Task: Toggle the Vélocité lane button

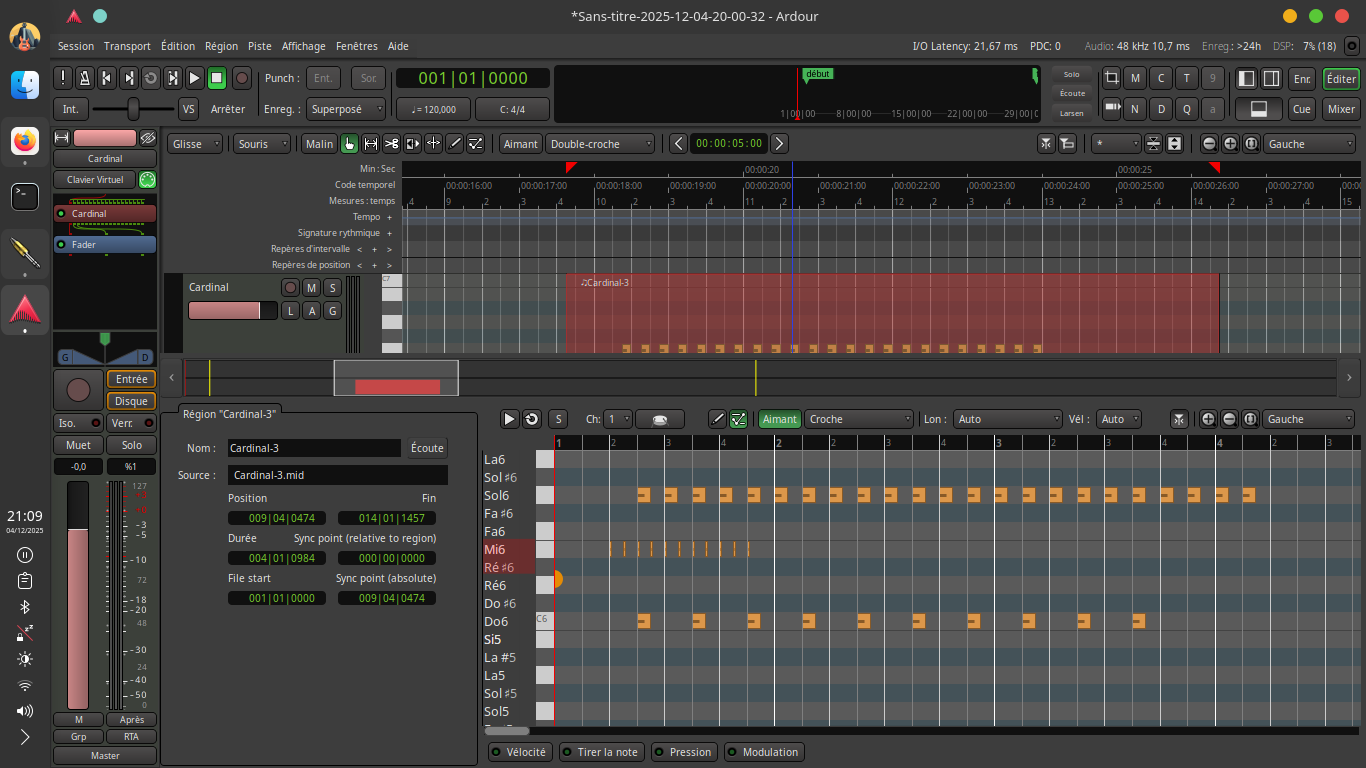Action: coord(519,752)
